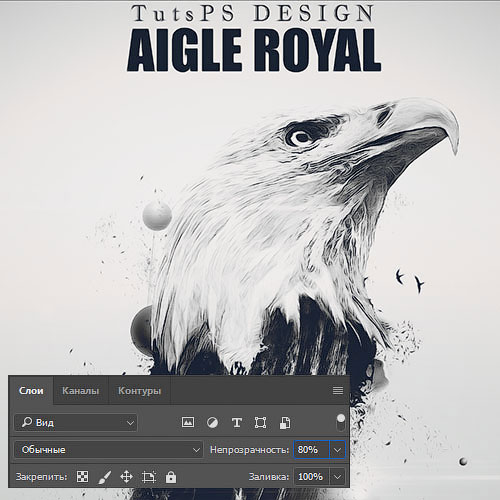
Task: Open the Вид filter type dropdown
Action: coord(76,423)
